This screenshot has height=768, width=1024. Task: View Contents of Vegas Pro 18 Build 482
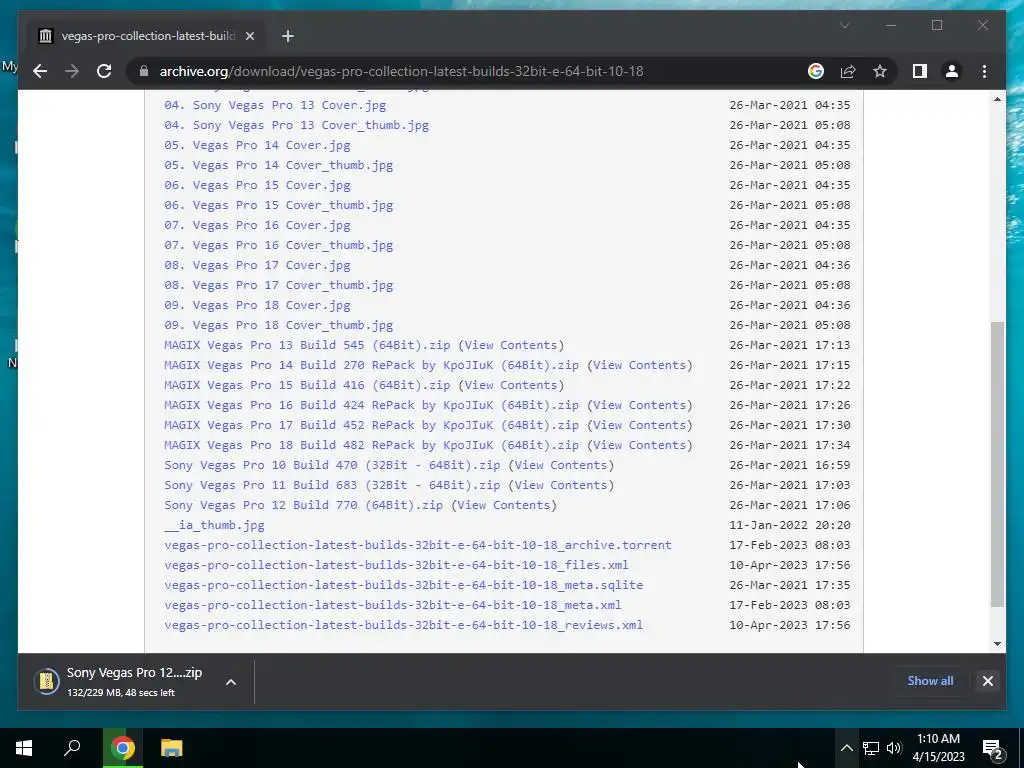(639, 445)
